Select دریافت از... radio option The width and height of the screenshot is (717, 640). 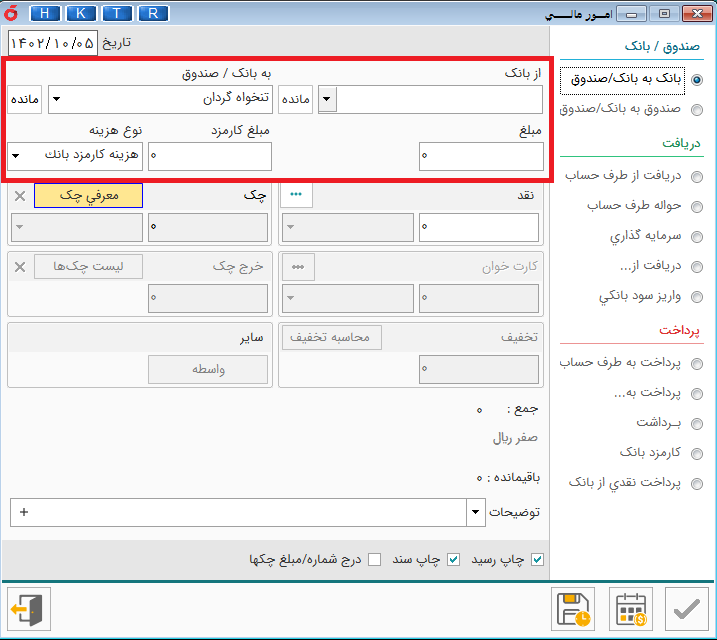click(x=696, y=267)
